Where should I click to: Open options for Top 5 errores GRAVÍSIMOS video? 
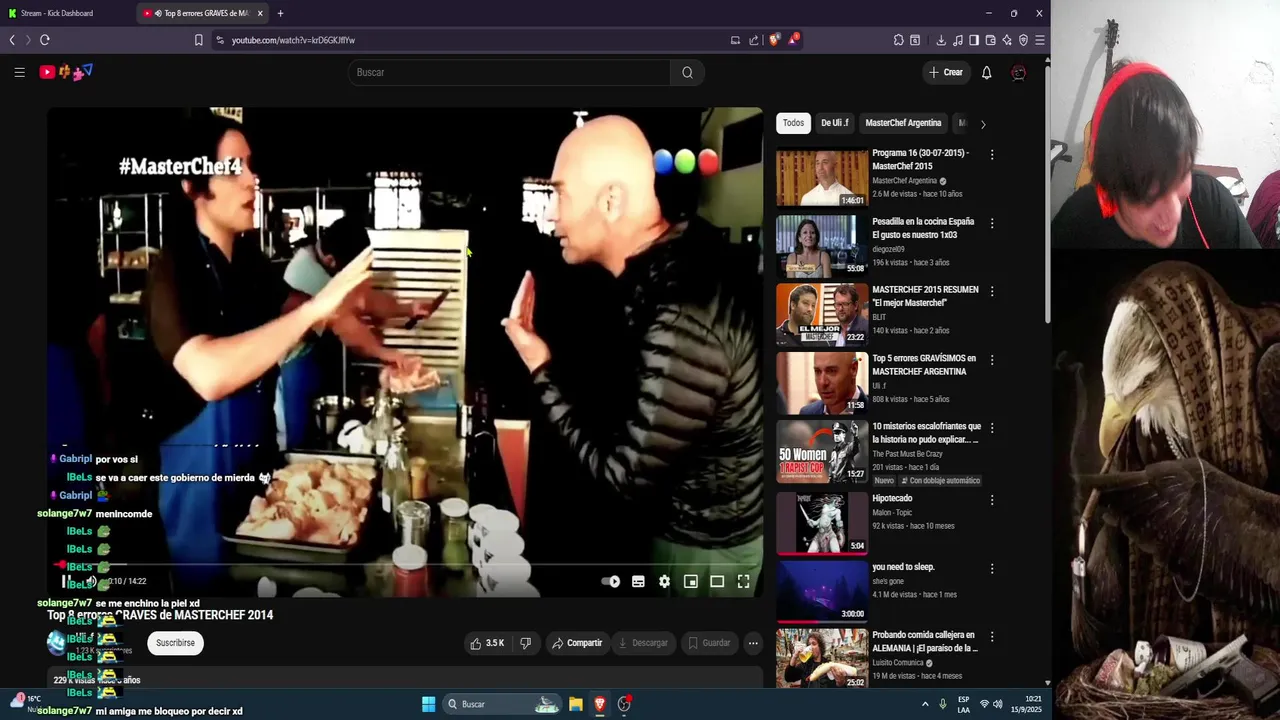click(992, 359)
